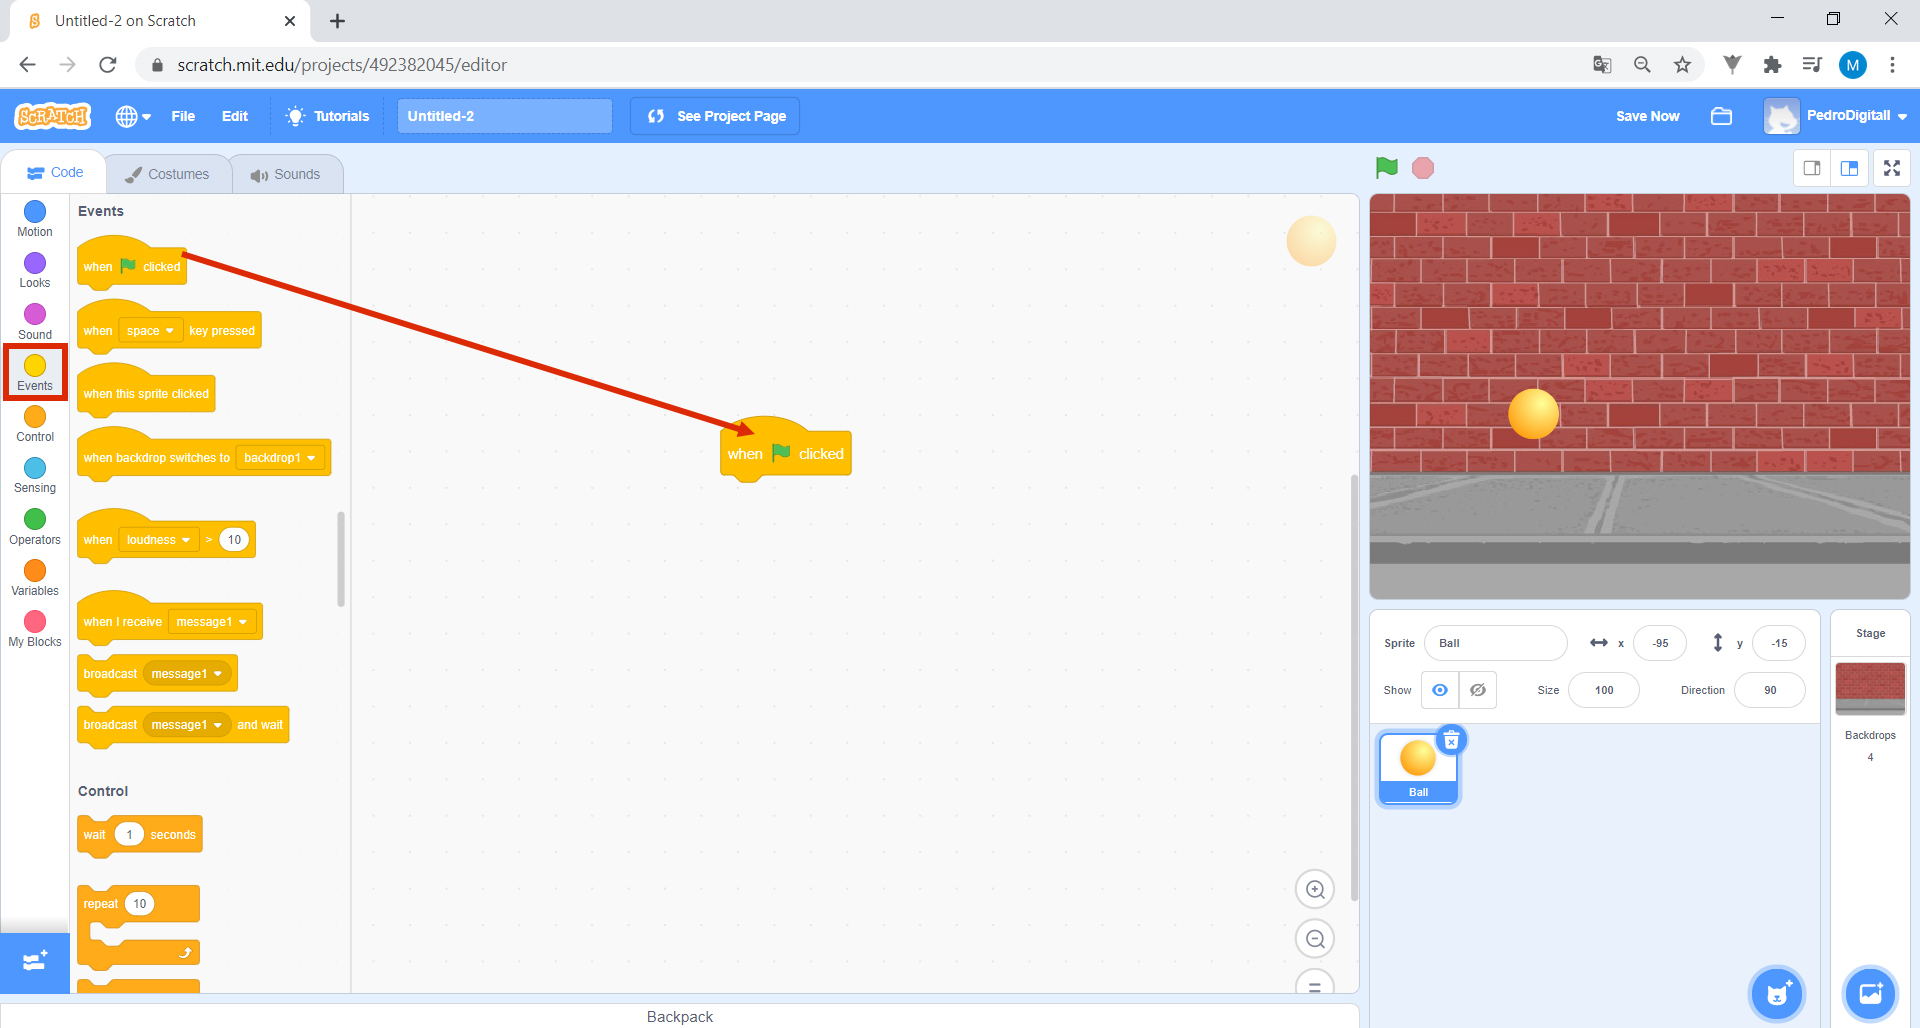Click the sprite Size field
The height and width of the screenshot is (1028, 1920).
1604,690
